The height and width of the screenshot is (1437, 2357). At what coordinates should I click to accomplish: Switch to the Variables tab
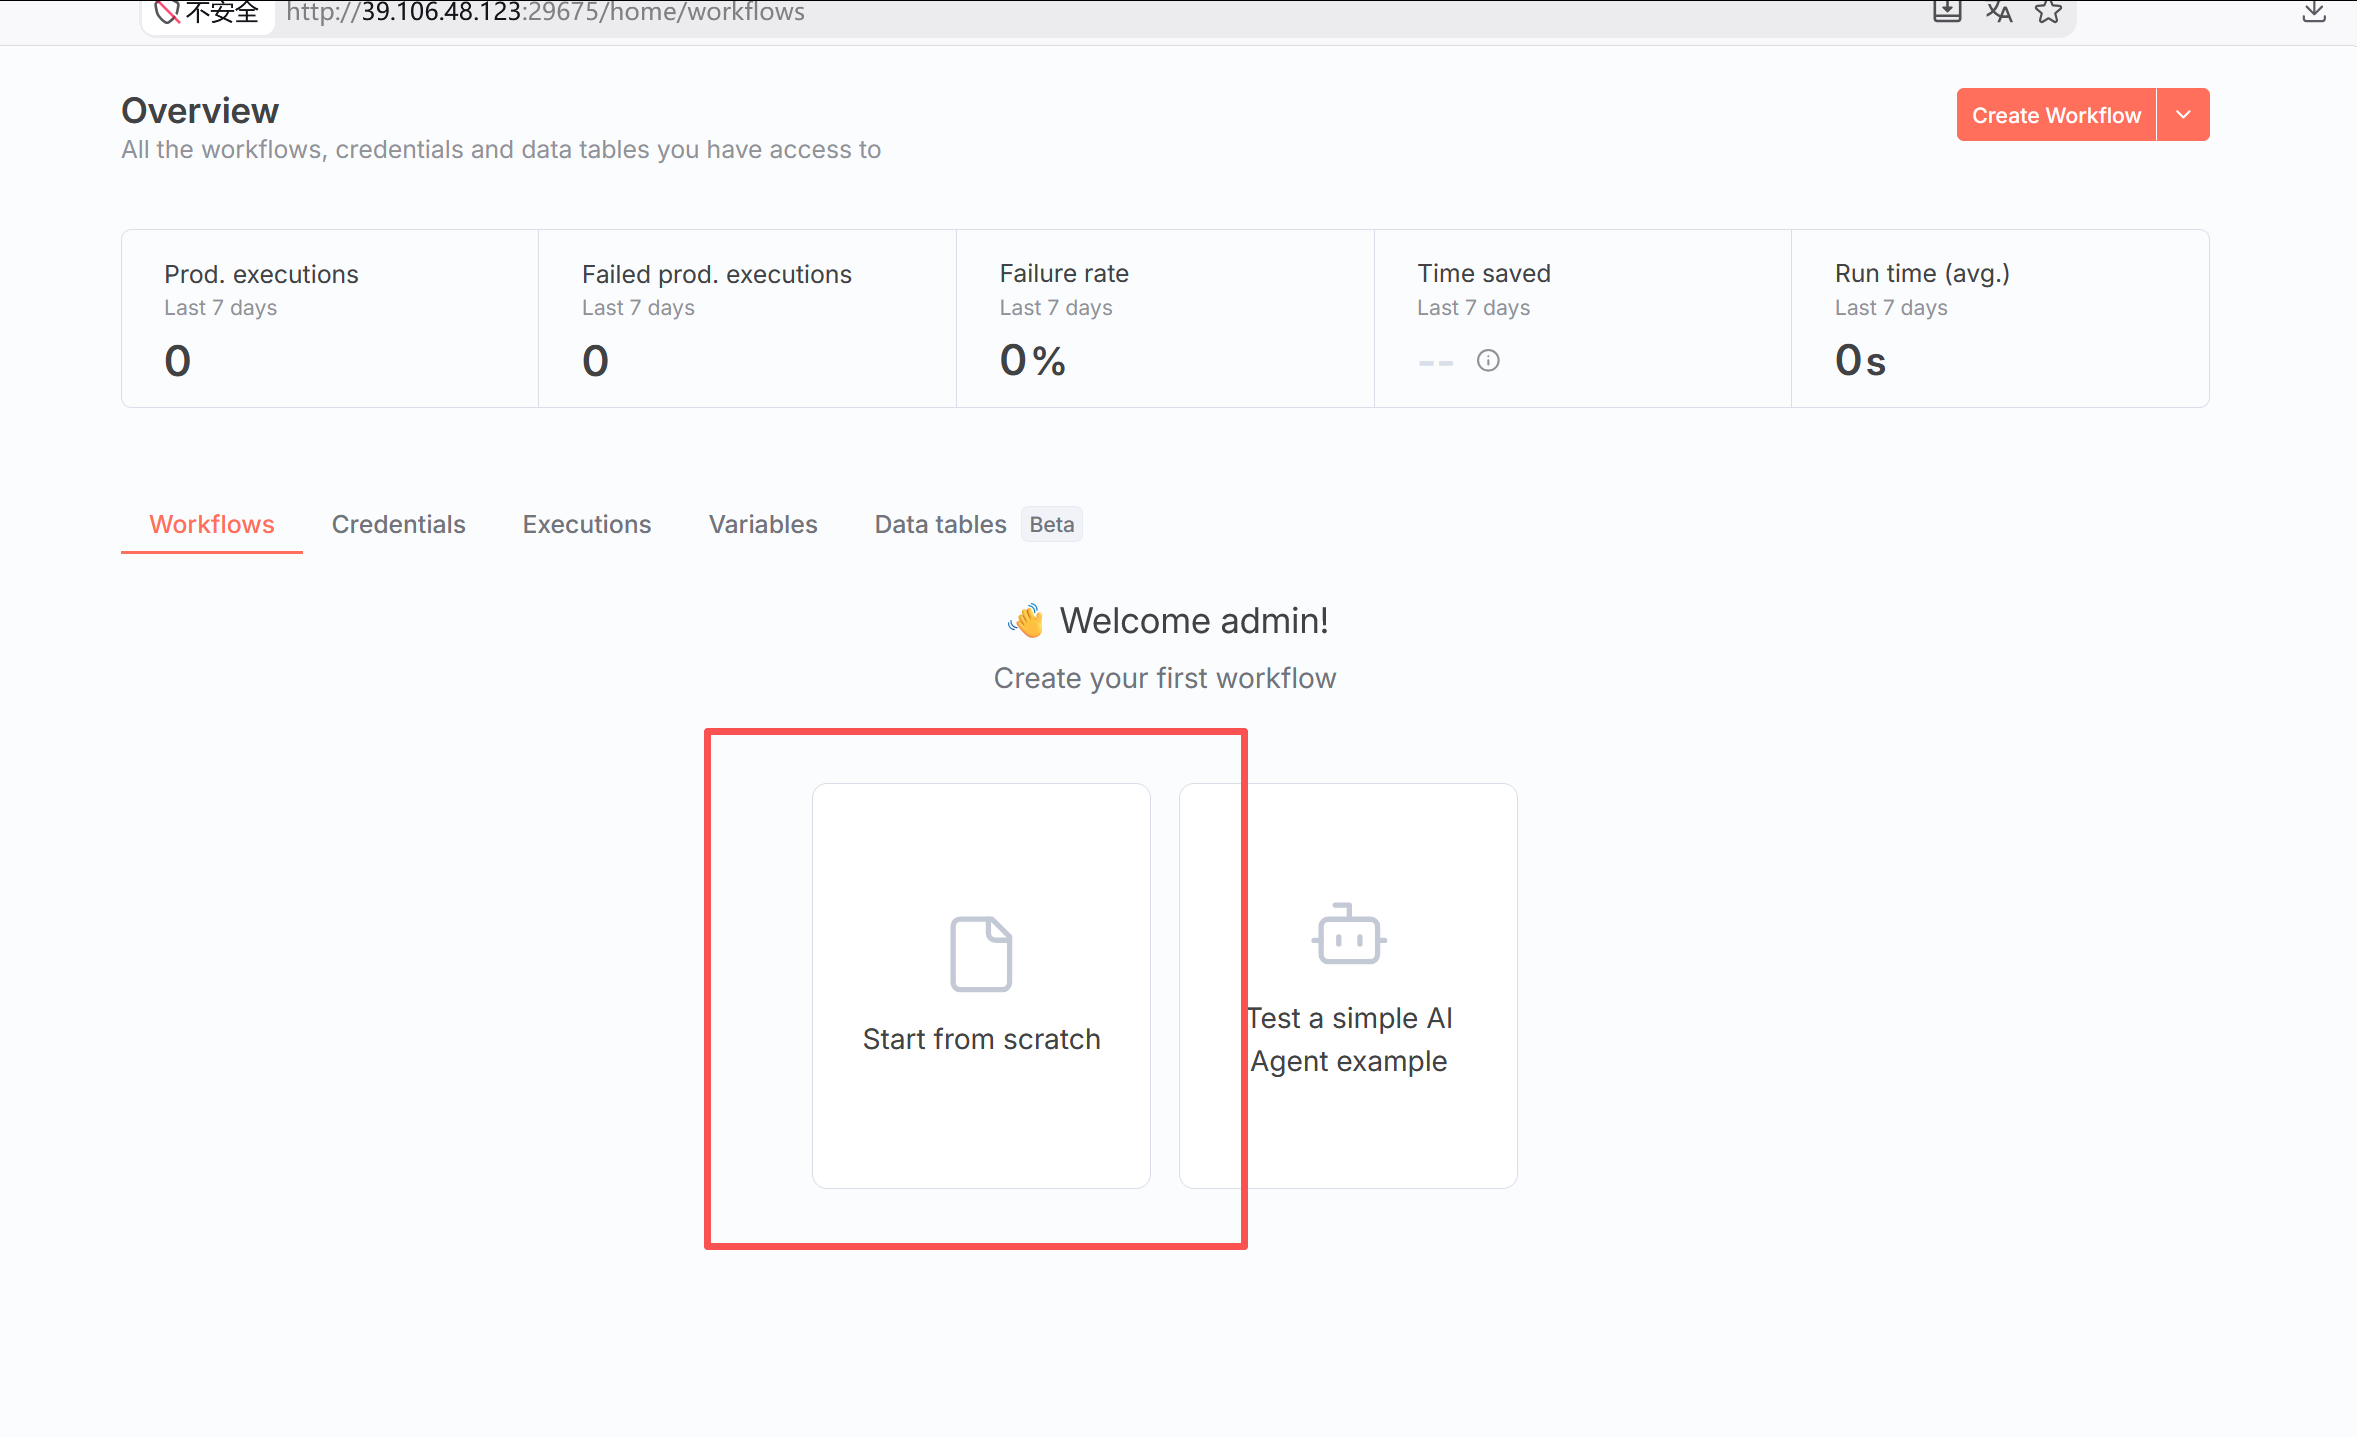763,524
